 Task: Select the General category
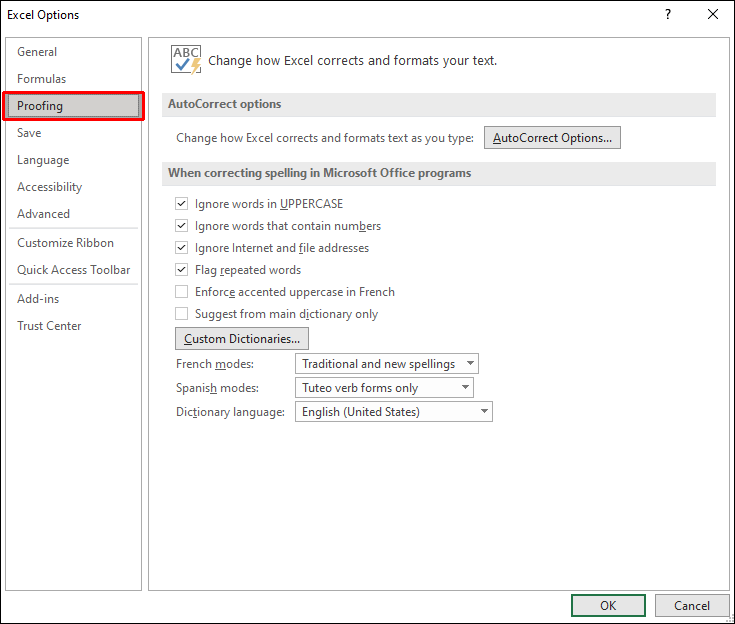tap(37, 52)
